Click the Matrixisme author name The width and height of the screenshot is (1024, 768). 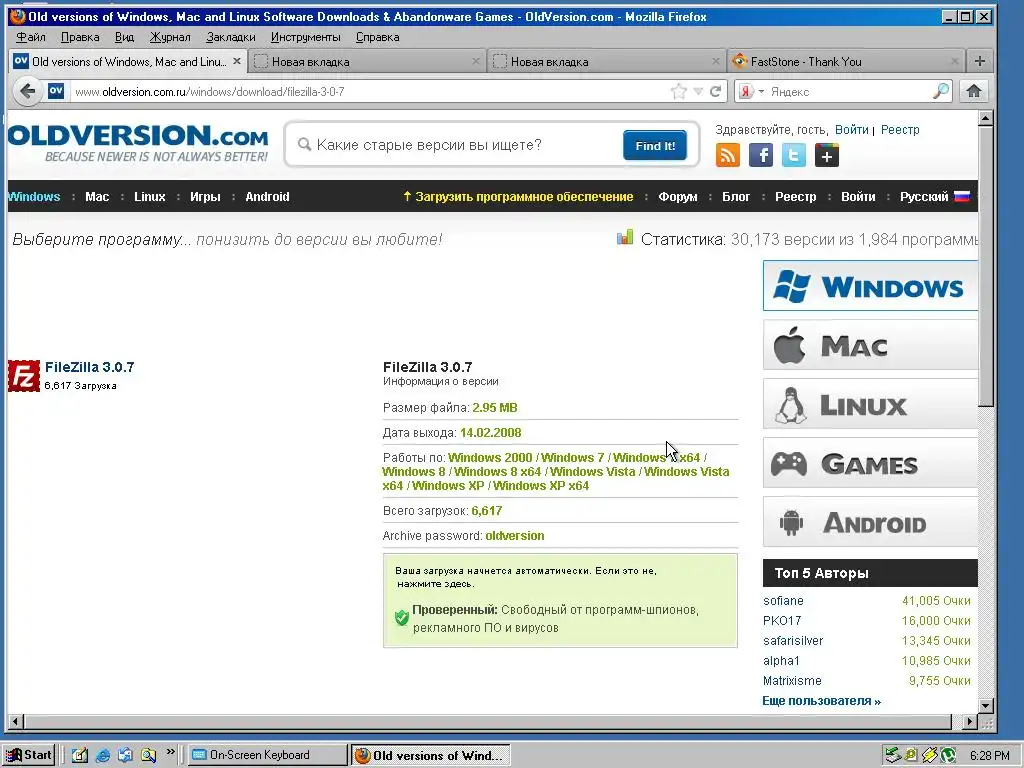[792, 680]
